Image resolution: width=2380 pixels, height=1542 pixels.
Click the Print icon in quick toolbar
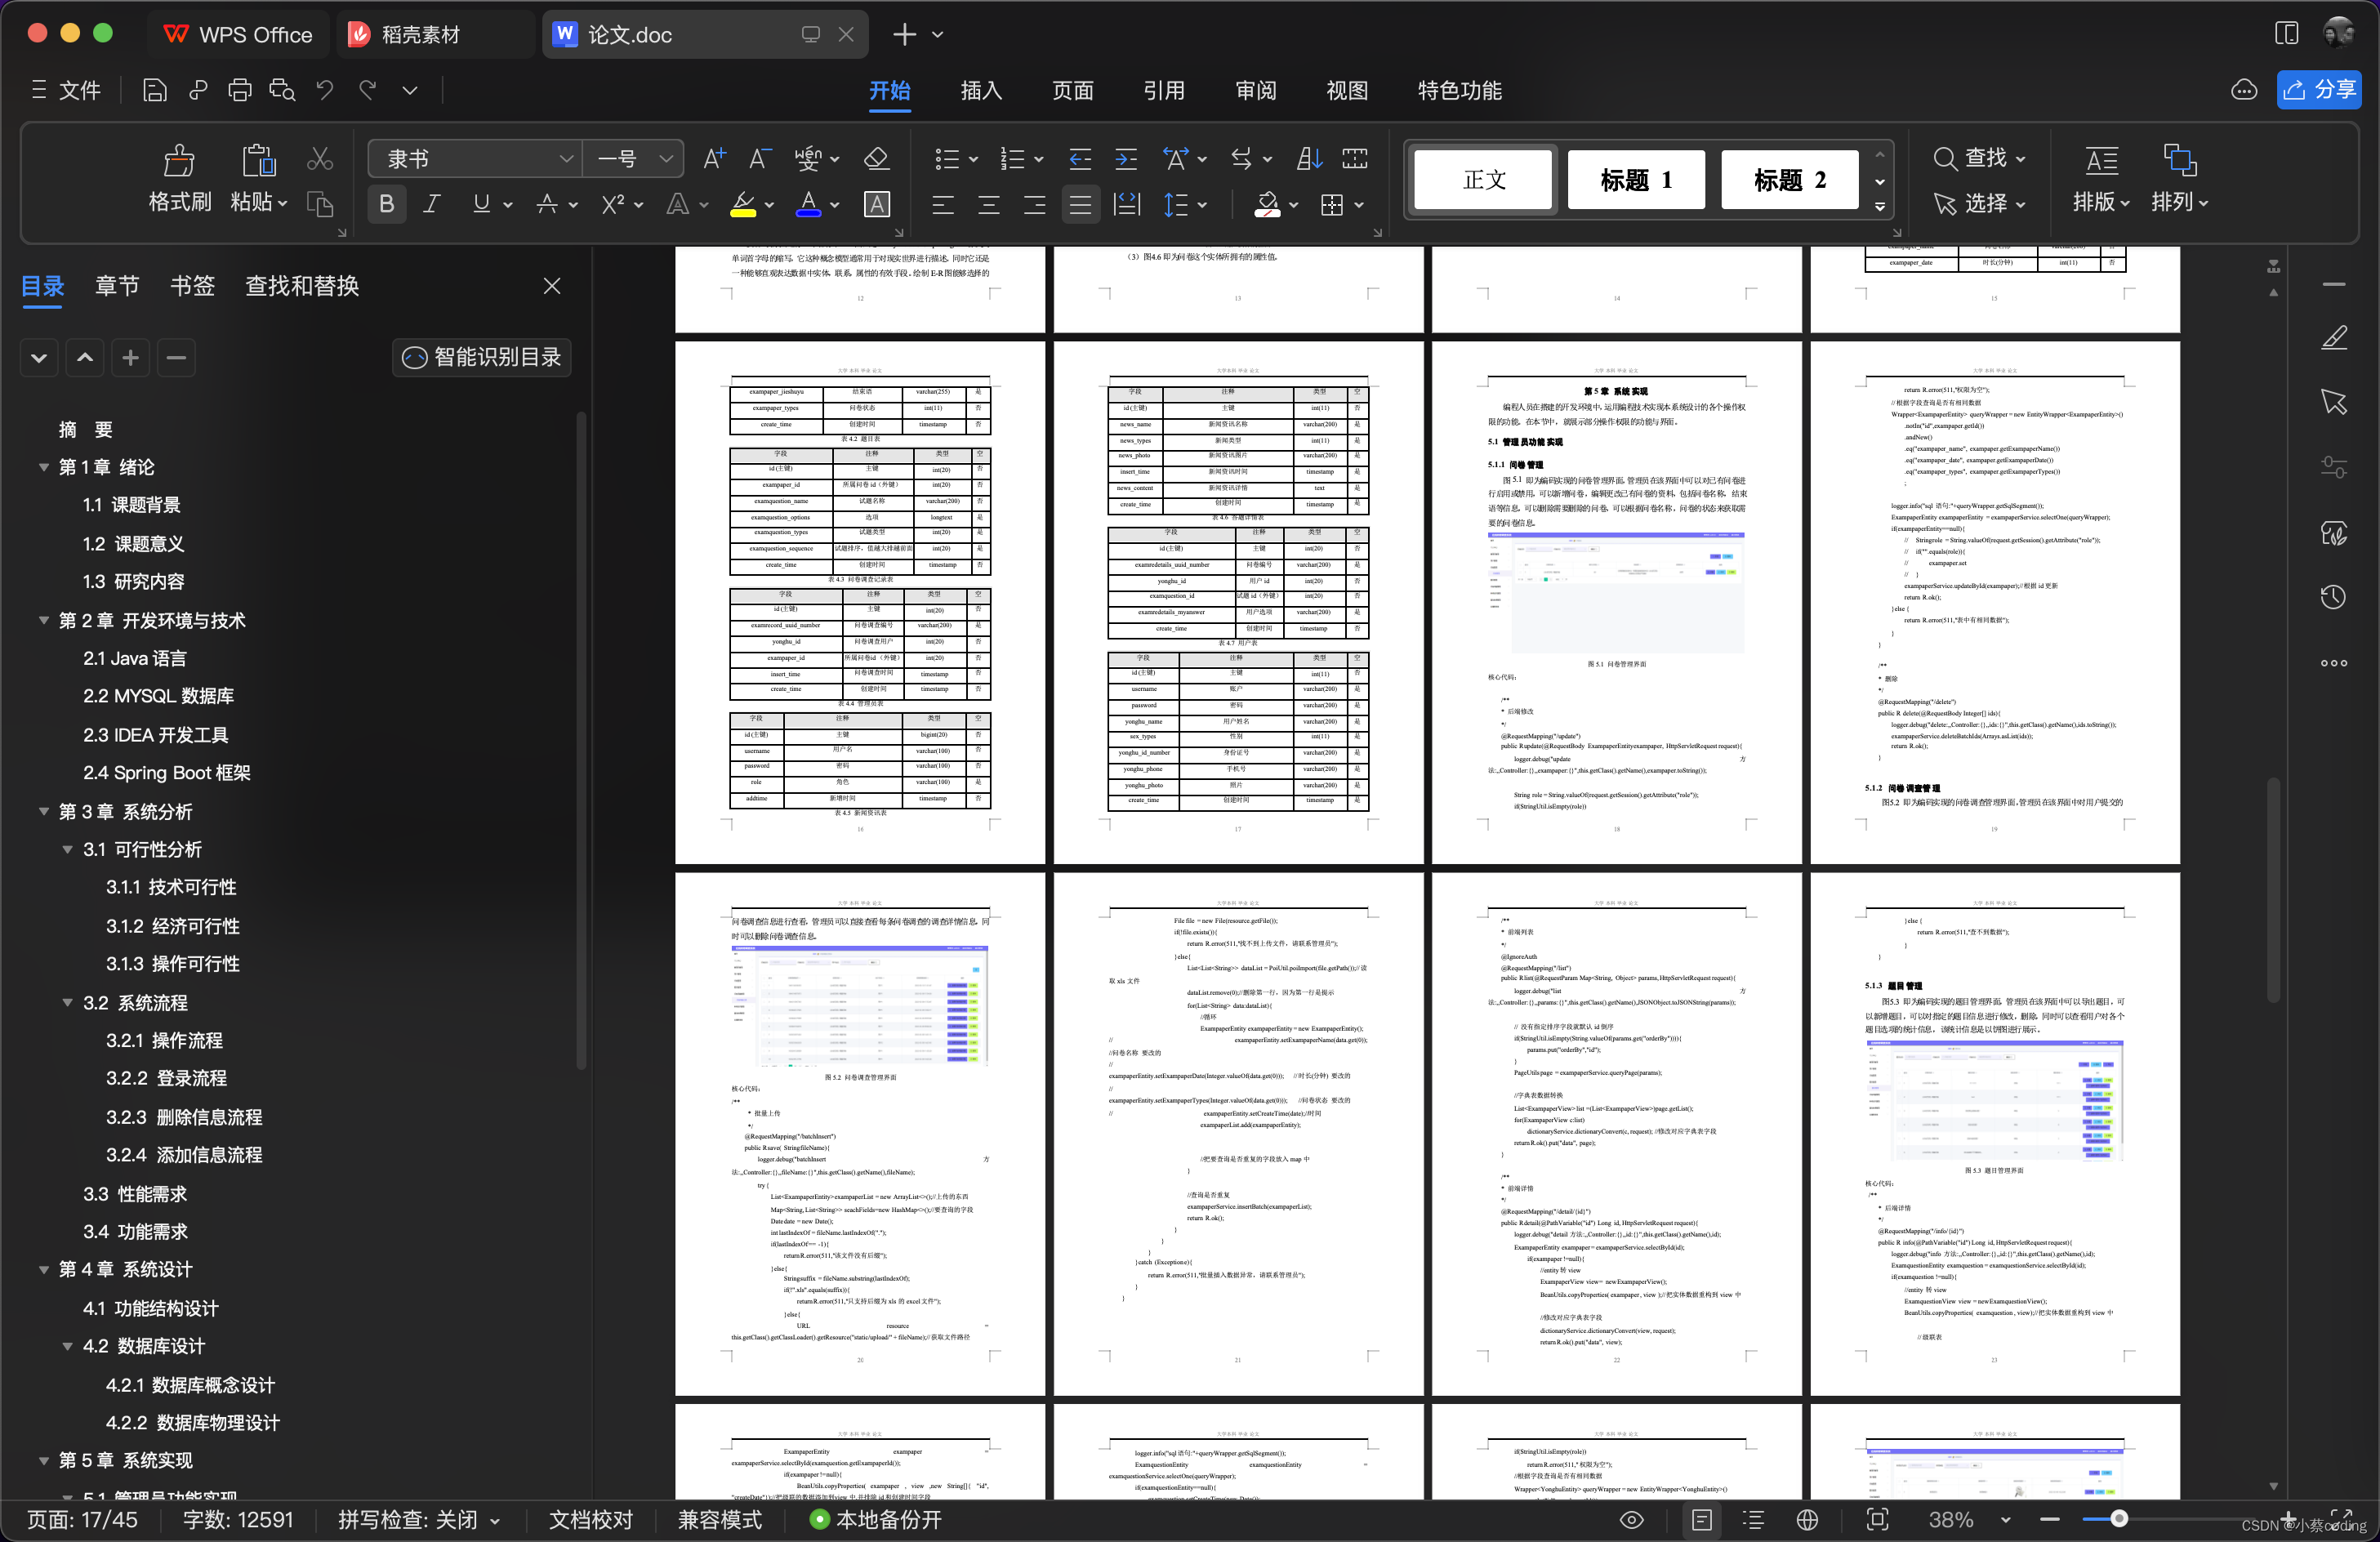[x=240, y=90]
